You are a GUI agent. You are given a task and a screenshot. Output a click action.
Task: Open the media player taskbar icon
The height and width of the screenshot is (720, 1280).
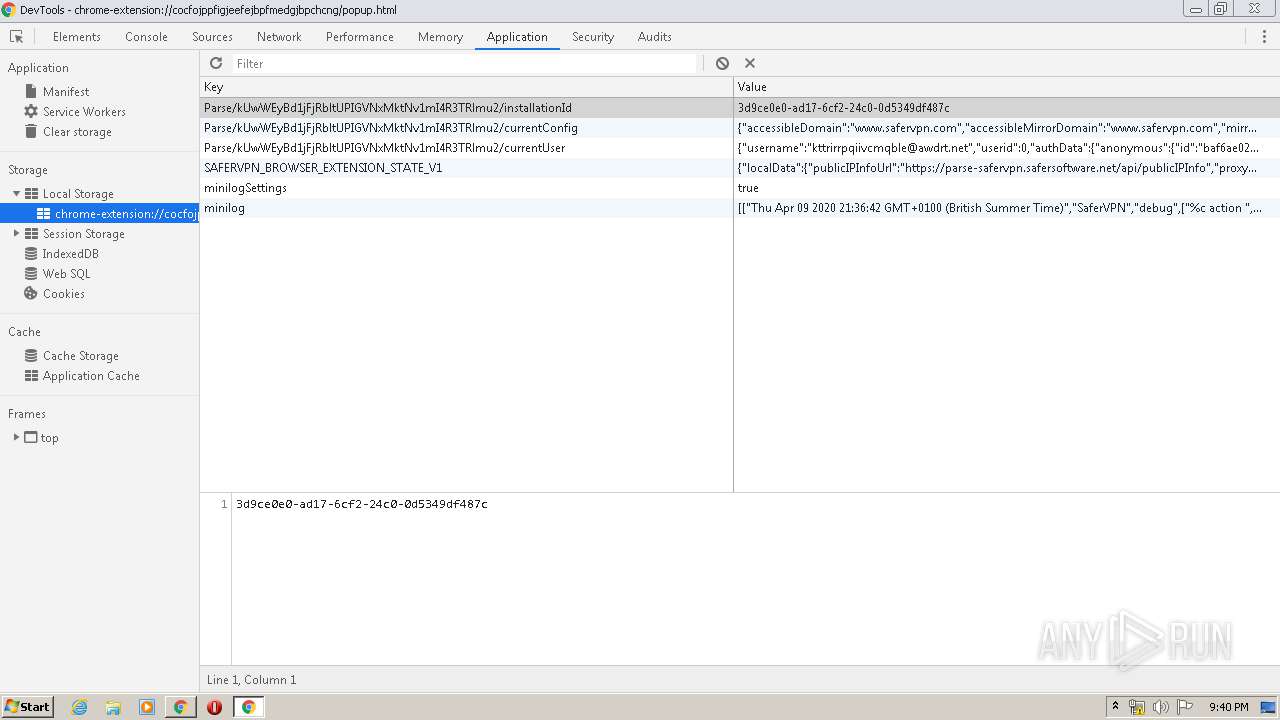pos(147,707)
